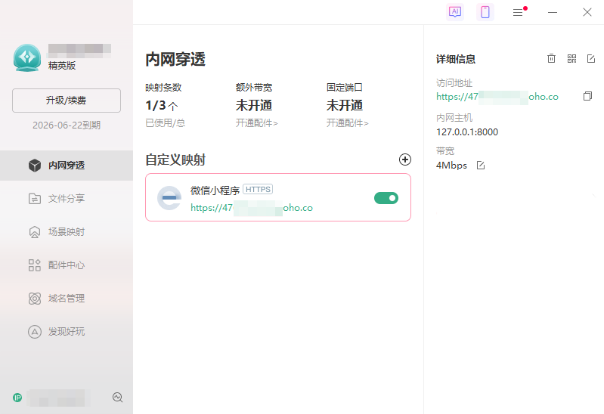Click the 文件分享 folder icon
This screenshot has height=414, width=604.
(35, 199)
